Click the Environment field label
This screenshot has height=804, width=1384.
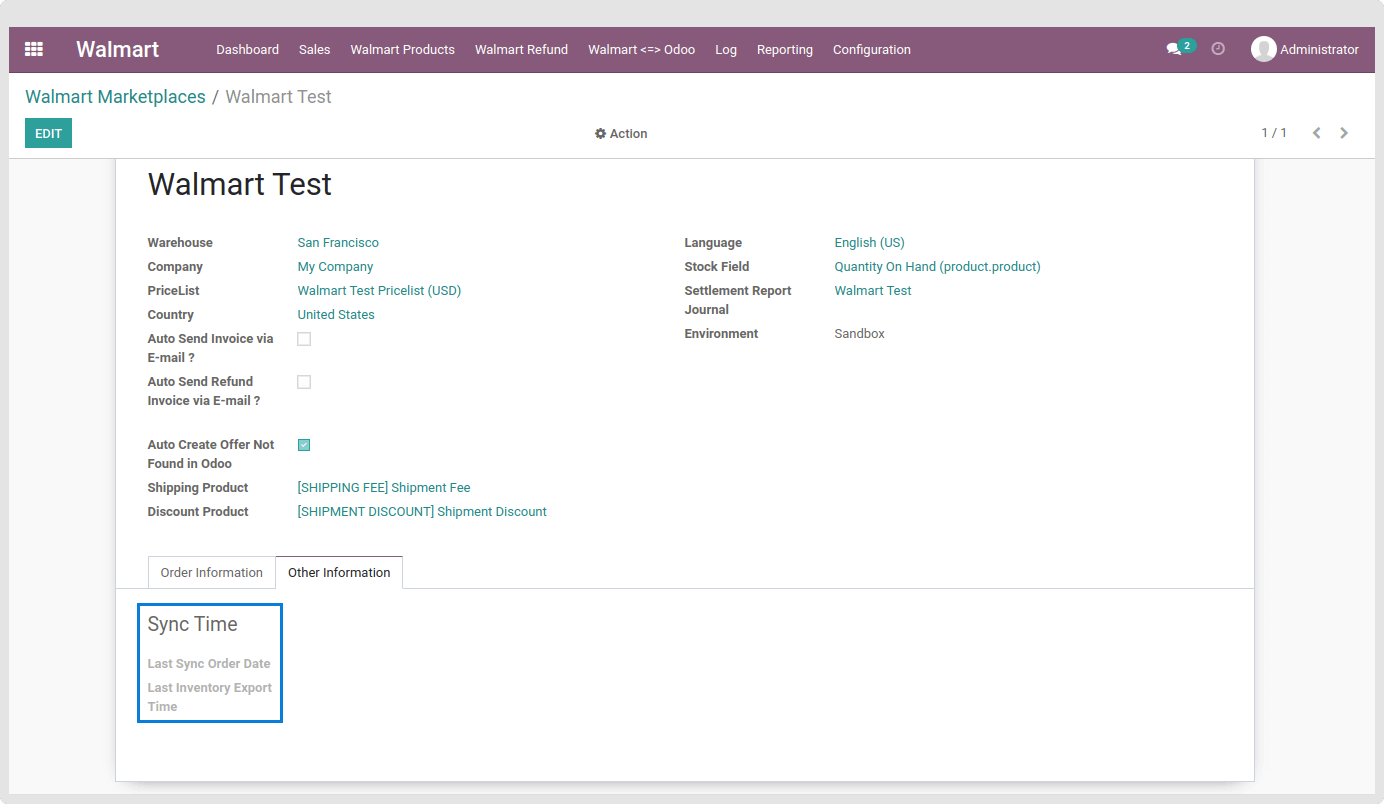pos(721,334)
